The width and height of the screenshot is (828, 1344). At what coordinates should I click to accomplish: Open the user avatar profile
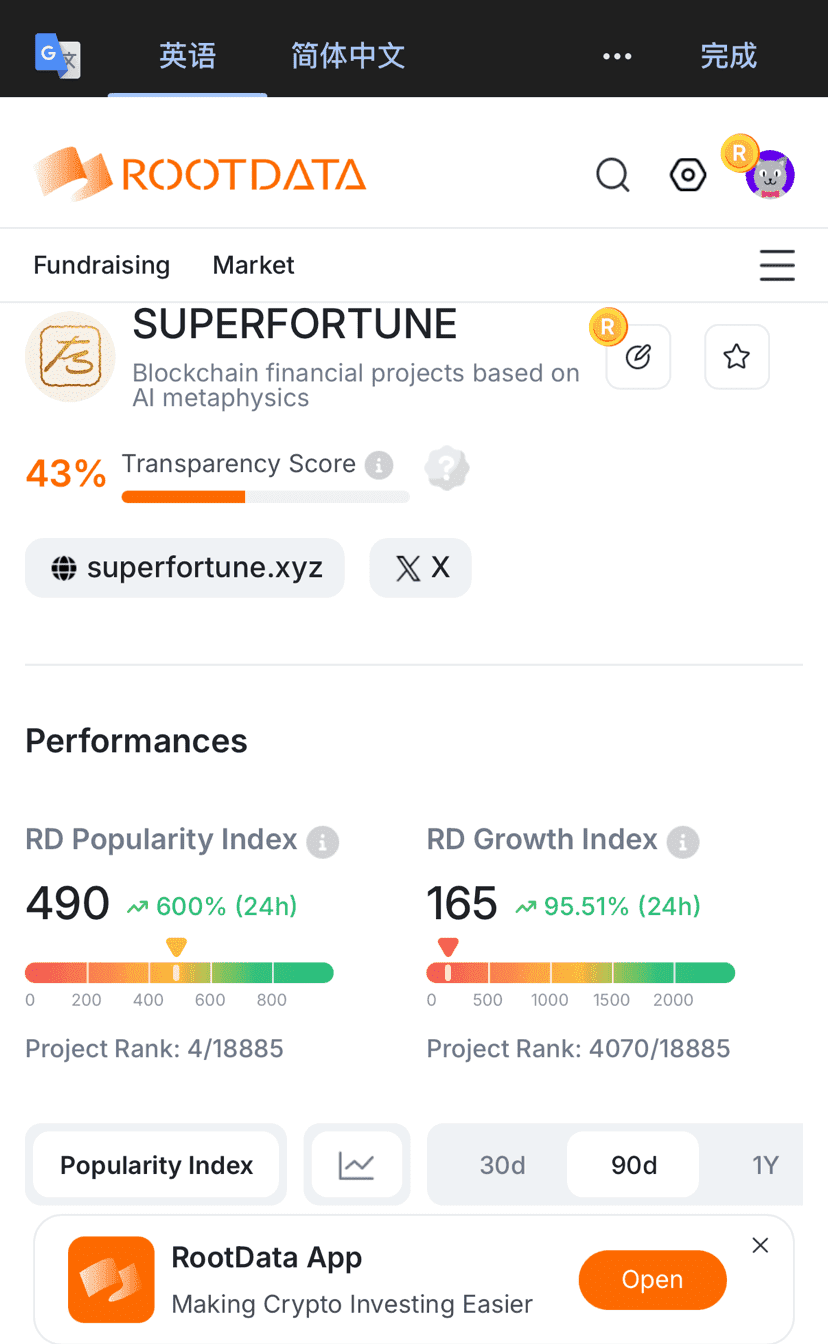pyautogui.click(x=769, y=176)
